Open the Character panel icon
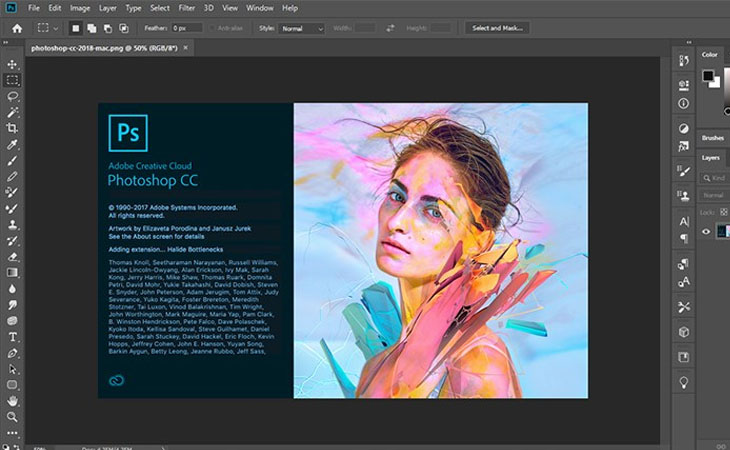Screen dimensions: 730x450 pos(684,221)
